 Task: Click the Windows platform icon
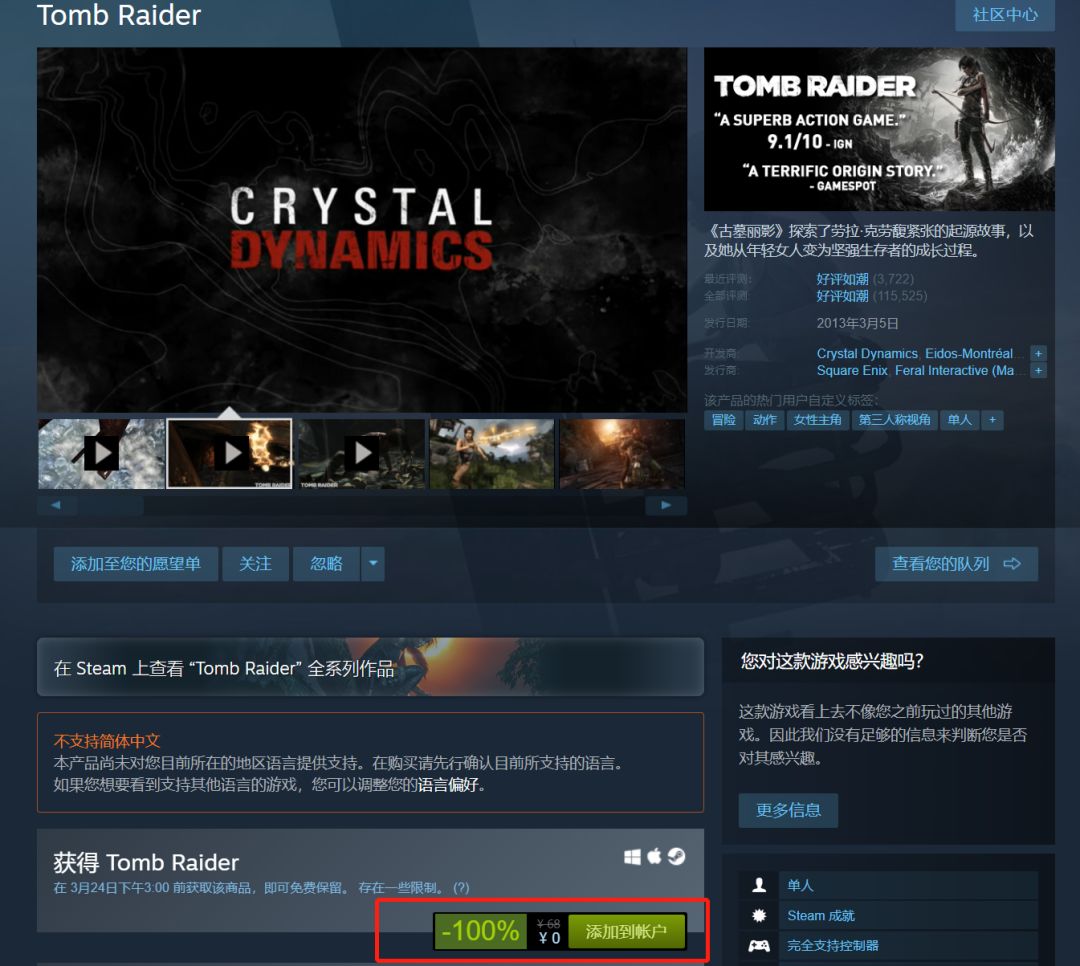(631, 857)
